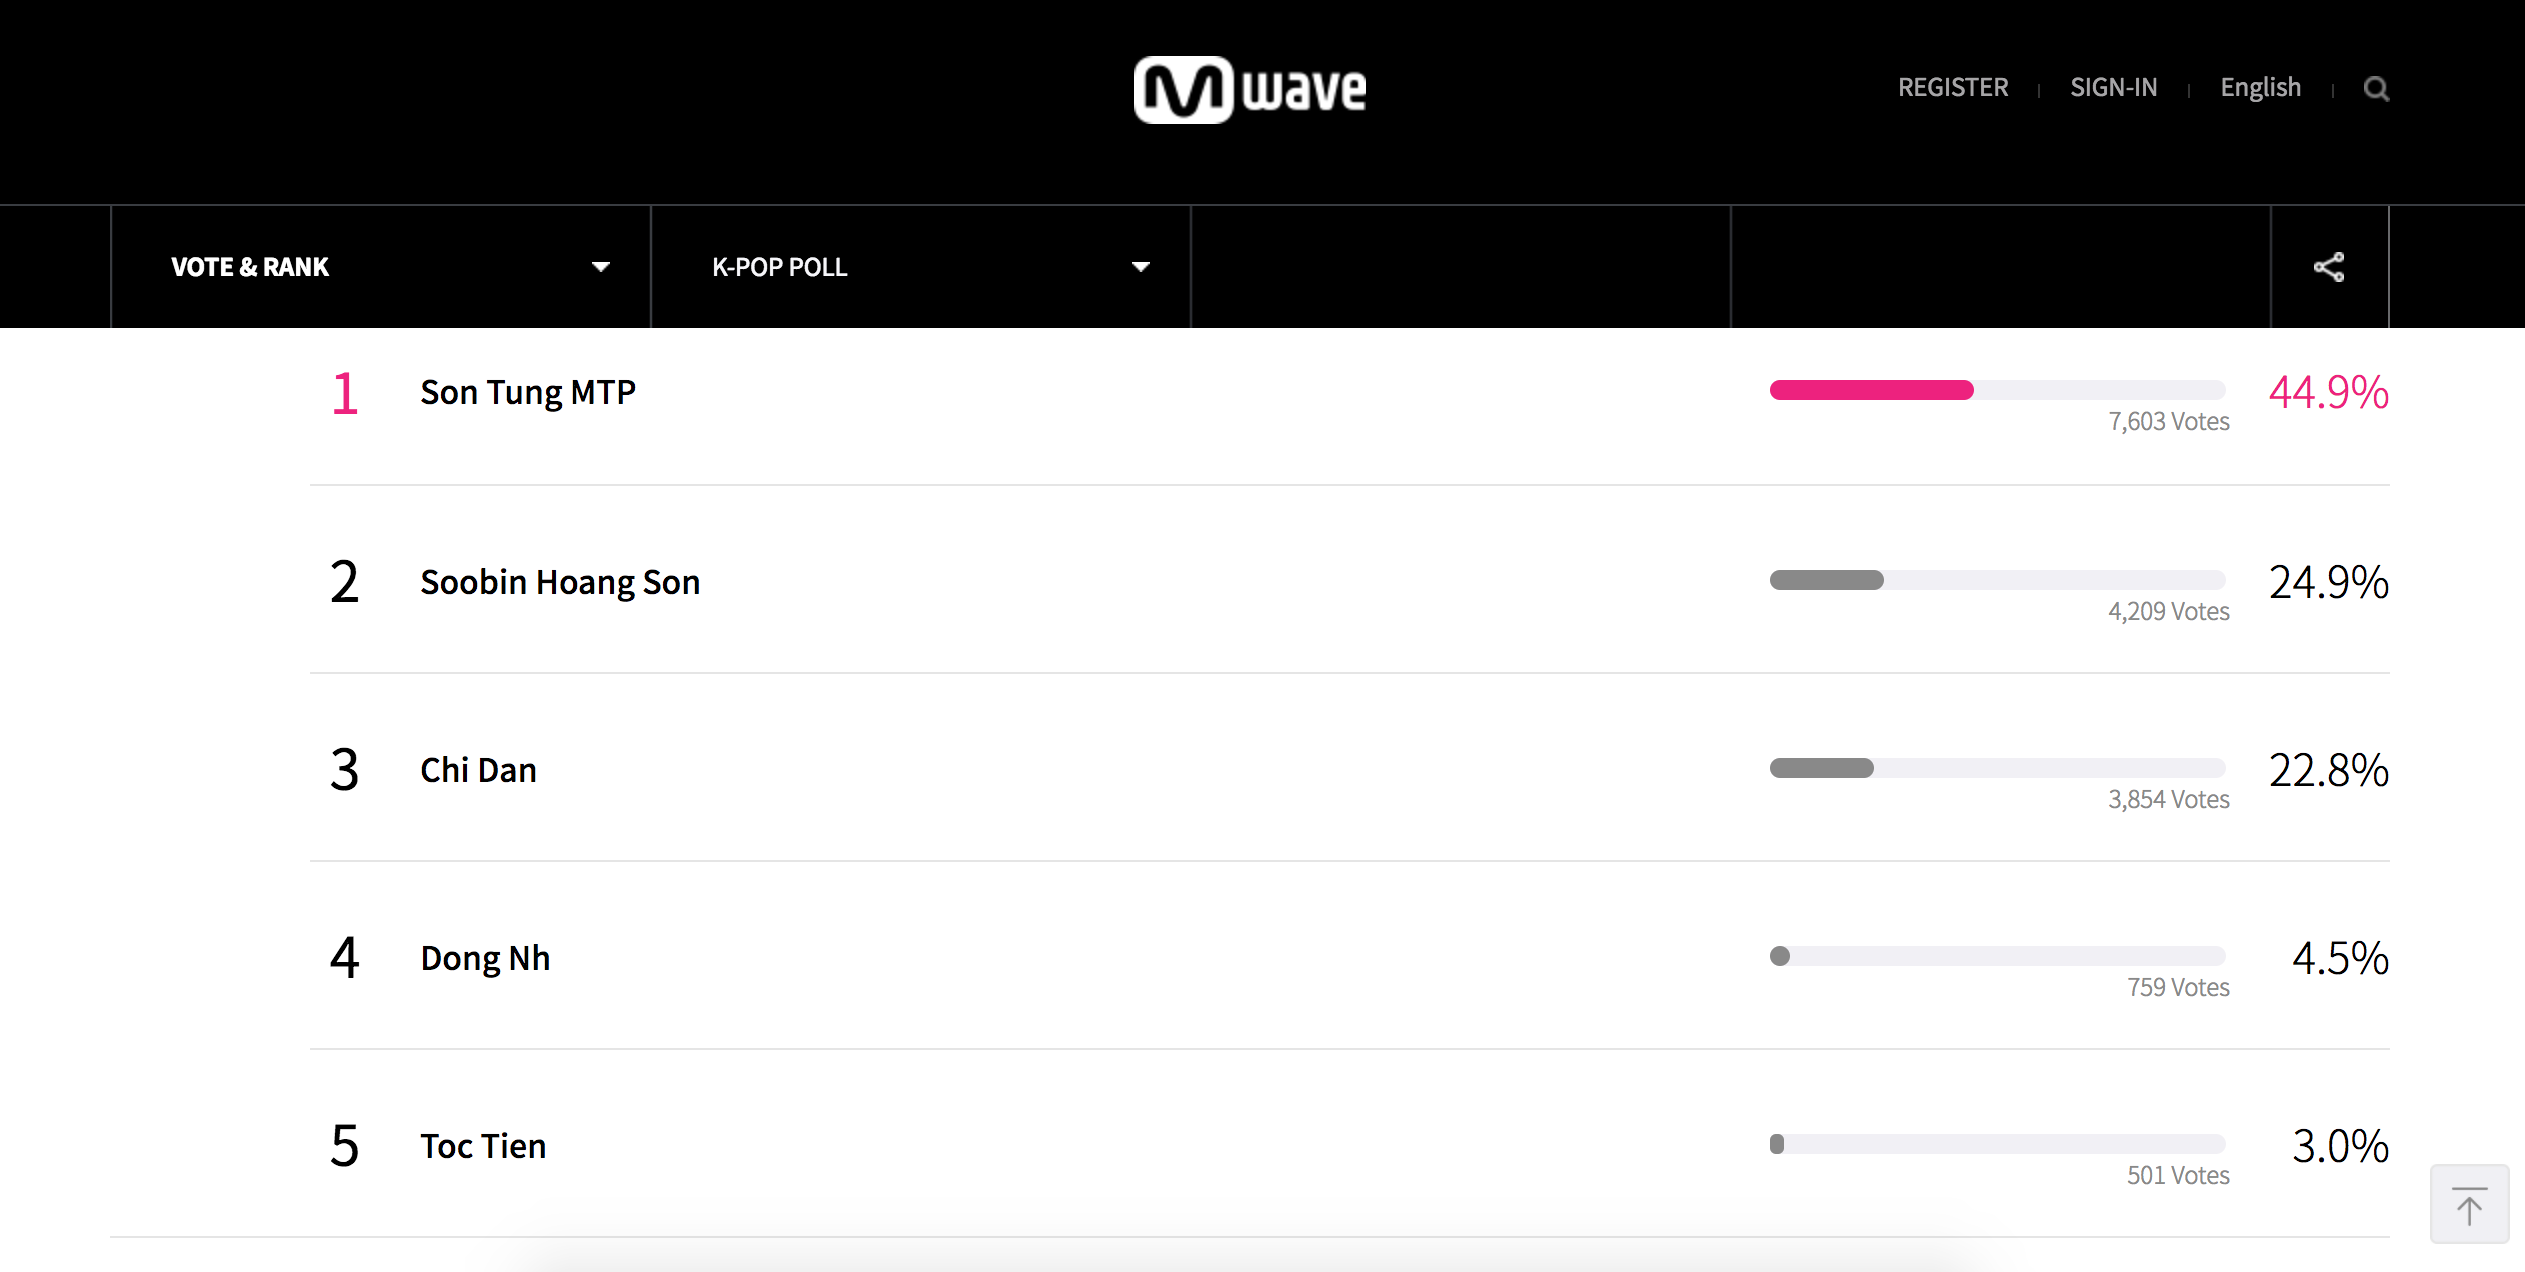Click the SIGN-IN link

click(2113, 88)
